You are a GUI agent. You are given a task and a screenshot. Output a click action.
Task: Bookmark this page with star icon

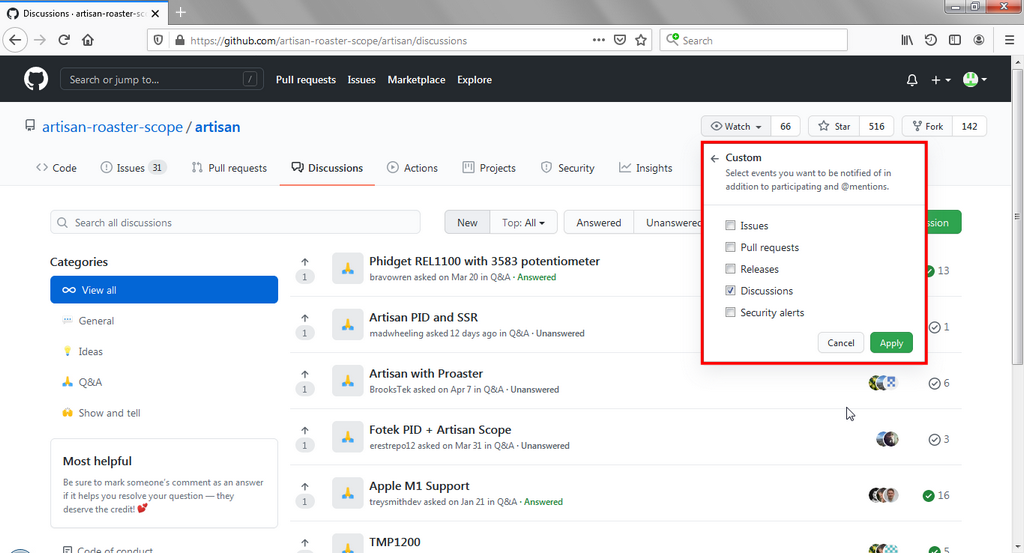(641, 40)
